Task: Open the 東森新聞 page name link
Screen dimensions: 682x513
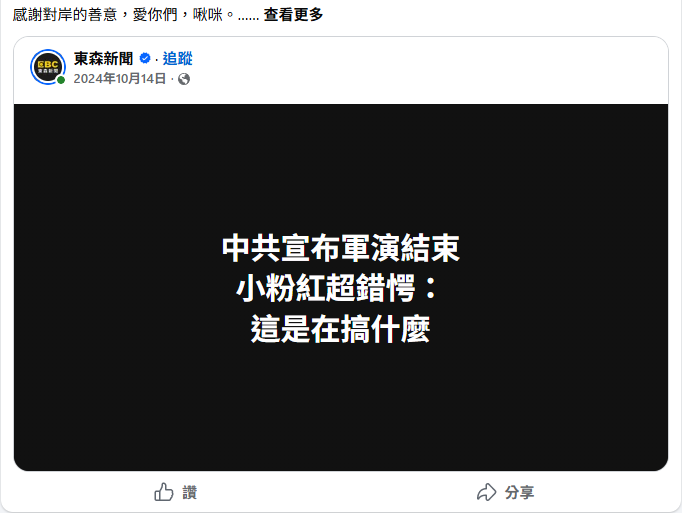Action: coord(104,58)
